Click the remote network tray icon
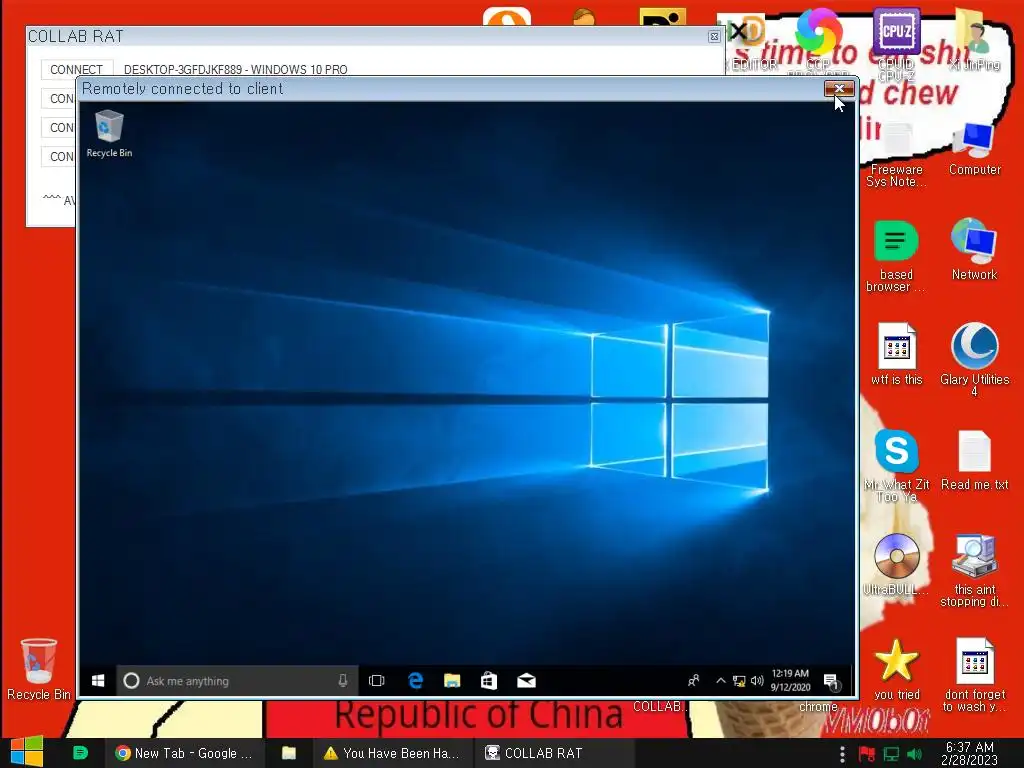This screenshot has height=768, width=1024. [739, 681]
